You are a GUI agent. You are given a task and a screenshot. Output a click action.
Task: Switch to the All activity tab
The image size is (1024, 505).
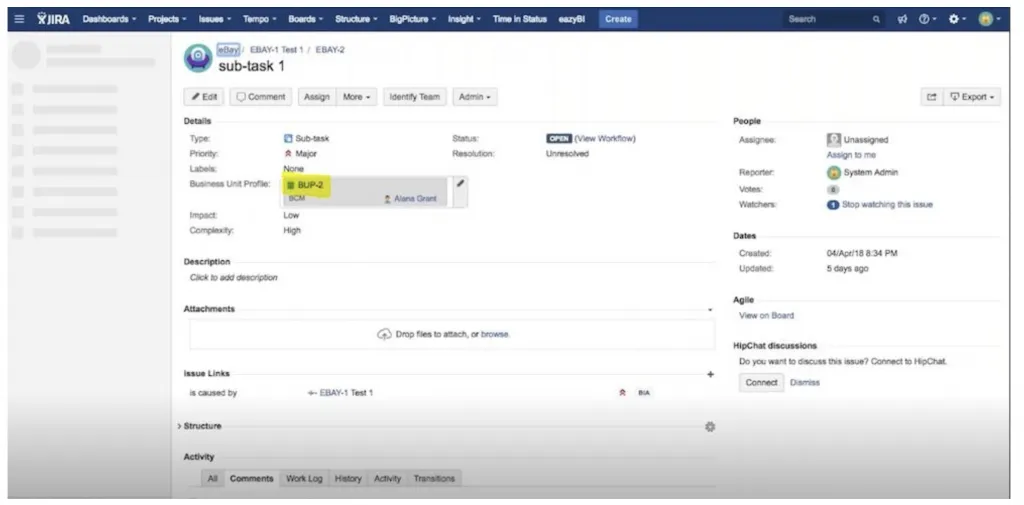(212, 479)
